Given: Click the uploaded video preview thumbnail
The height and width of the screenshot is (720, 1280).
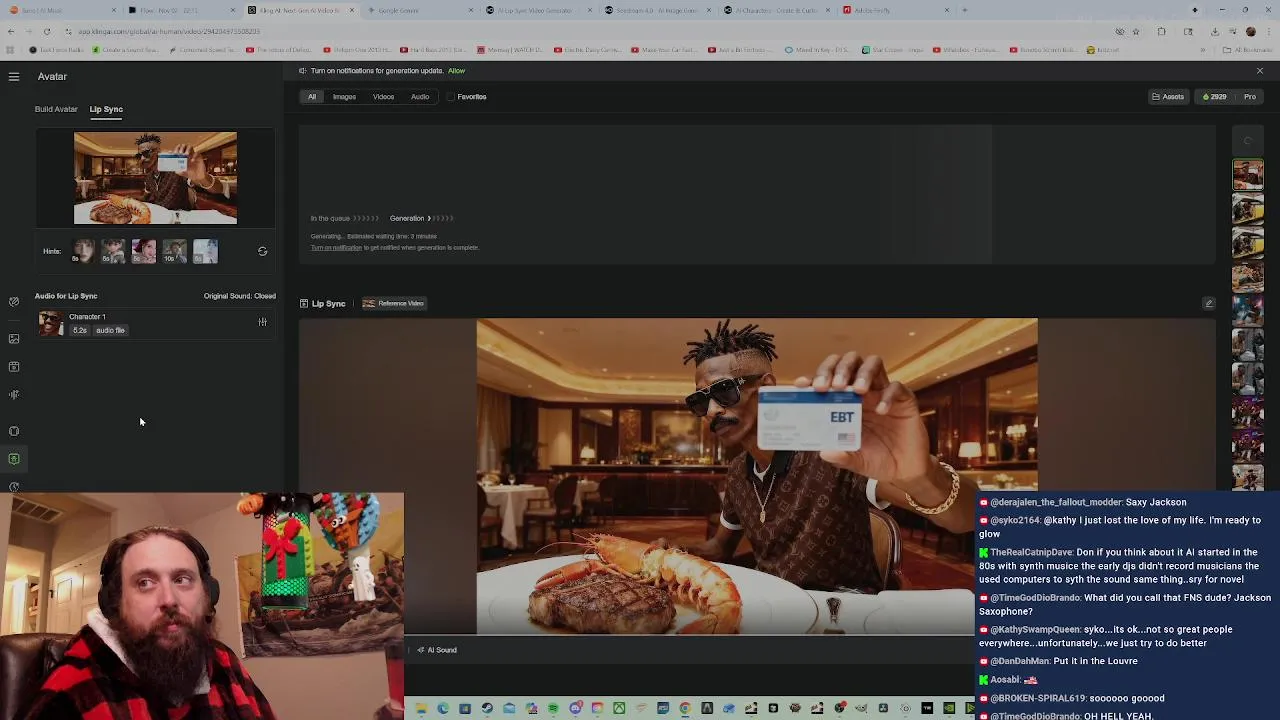Looking at the screenshot, I should 155,178.
